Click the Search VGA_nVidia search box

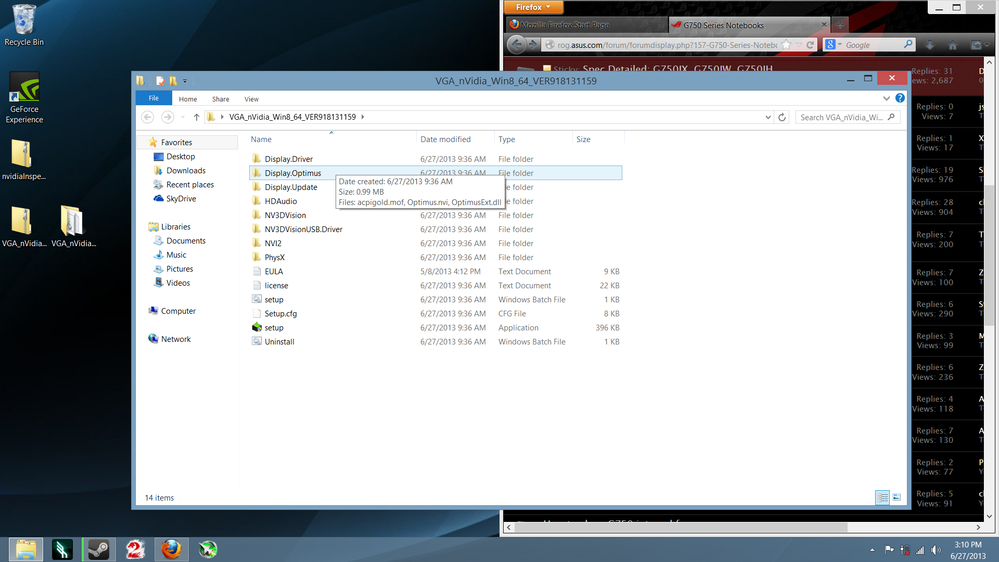[x=847, y=117]
